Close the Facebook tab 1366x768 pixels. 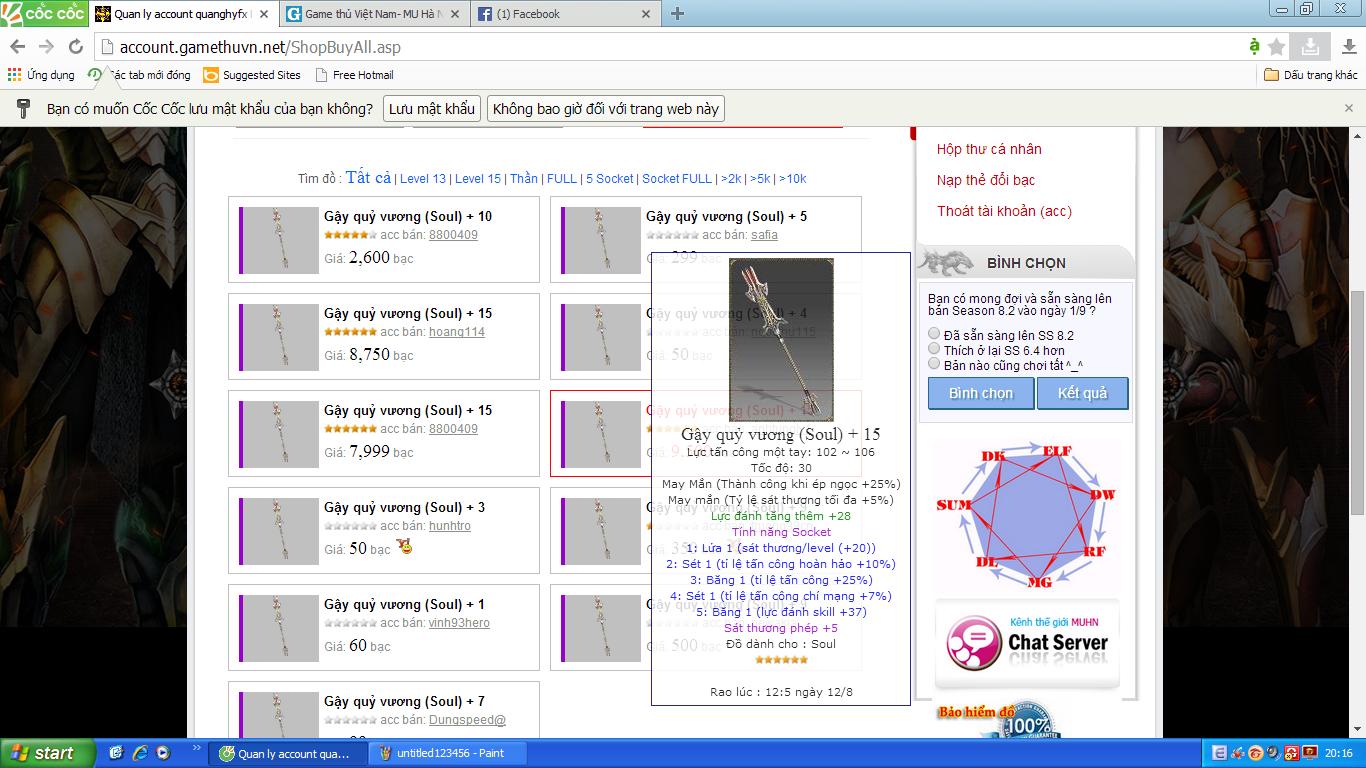pyautogui.click(x=646, y=14)
